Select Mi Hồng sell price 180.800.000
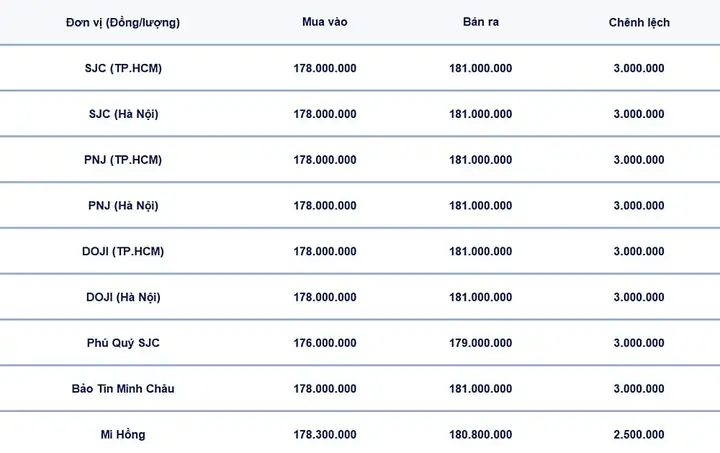 point(481,434)
